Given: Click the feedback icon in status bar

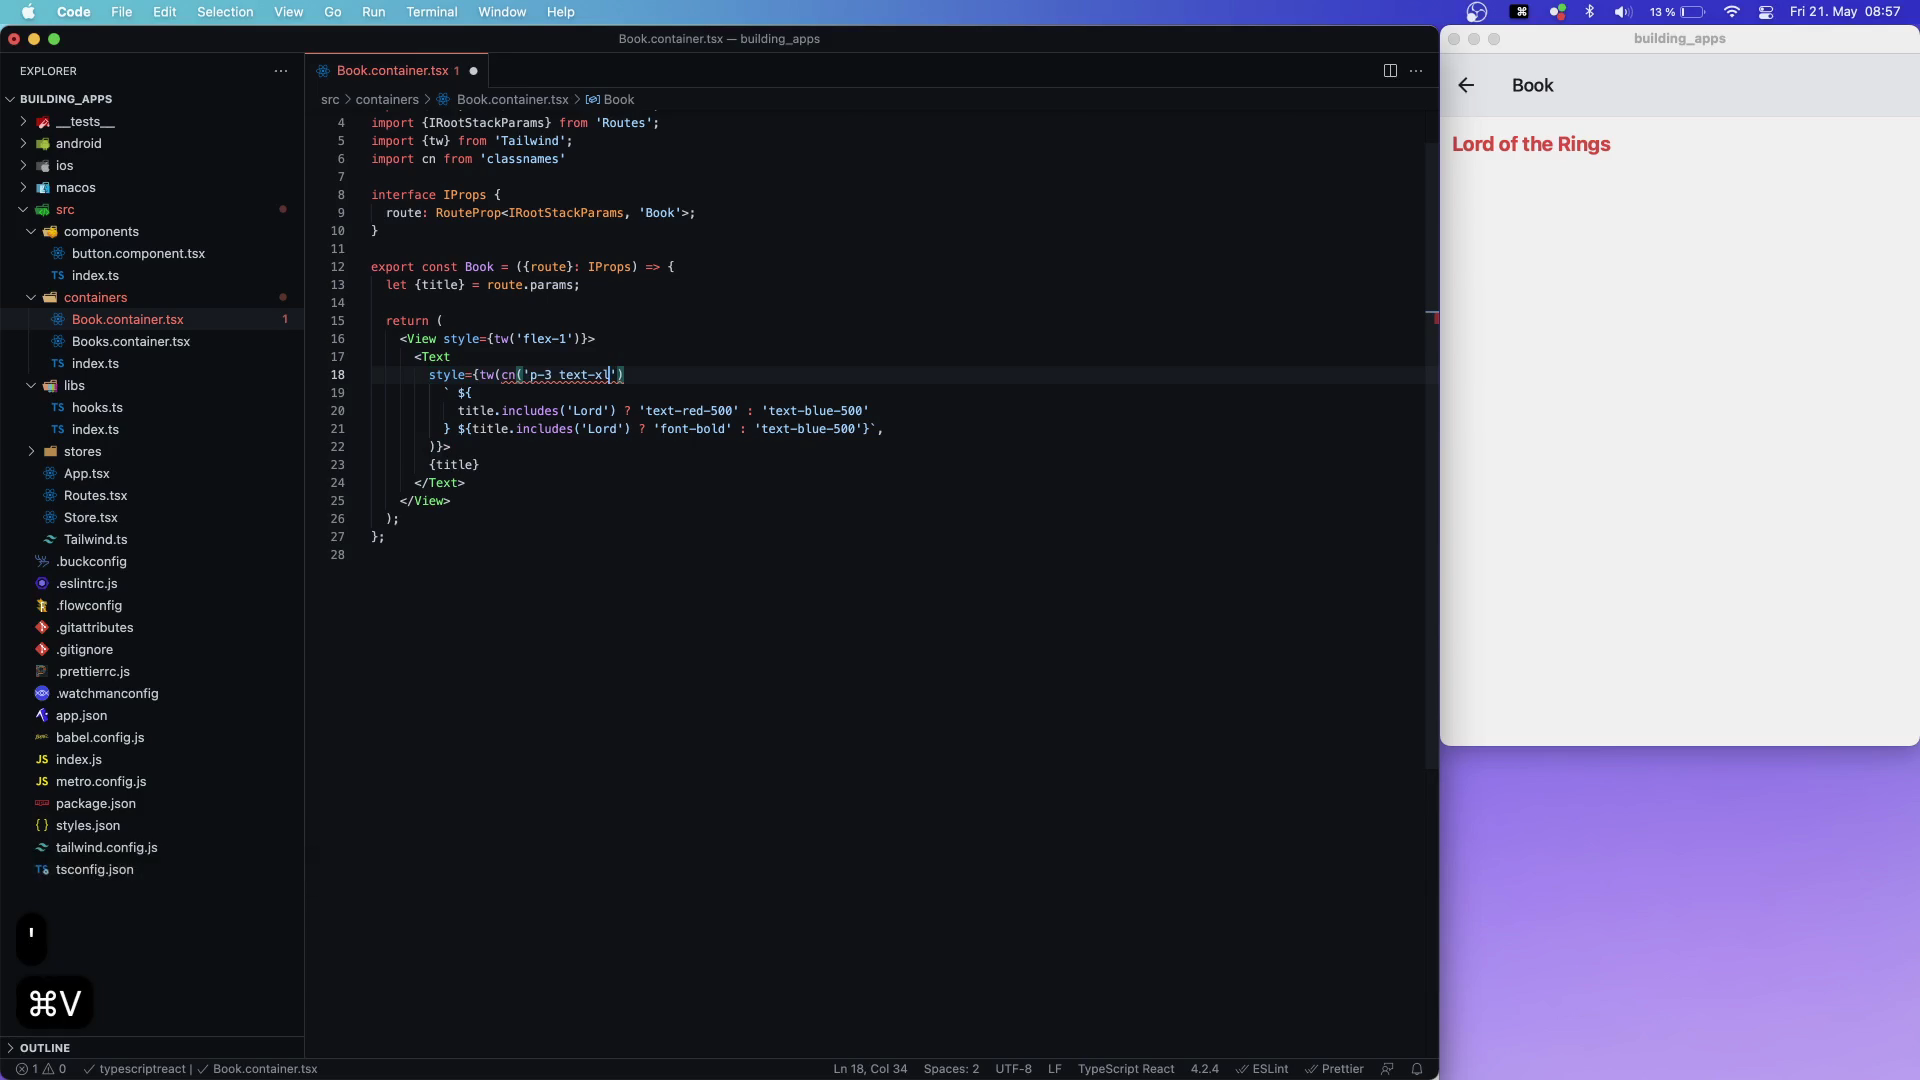Looking at the screenshot, I should (1387, 1069).
